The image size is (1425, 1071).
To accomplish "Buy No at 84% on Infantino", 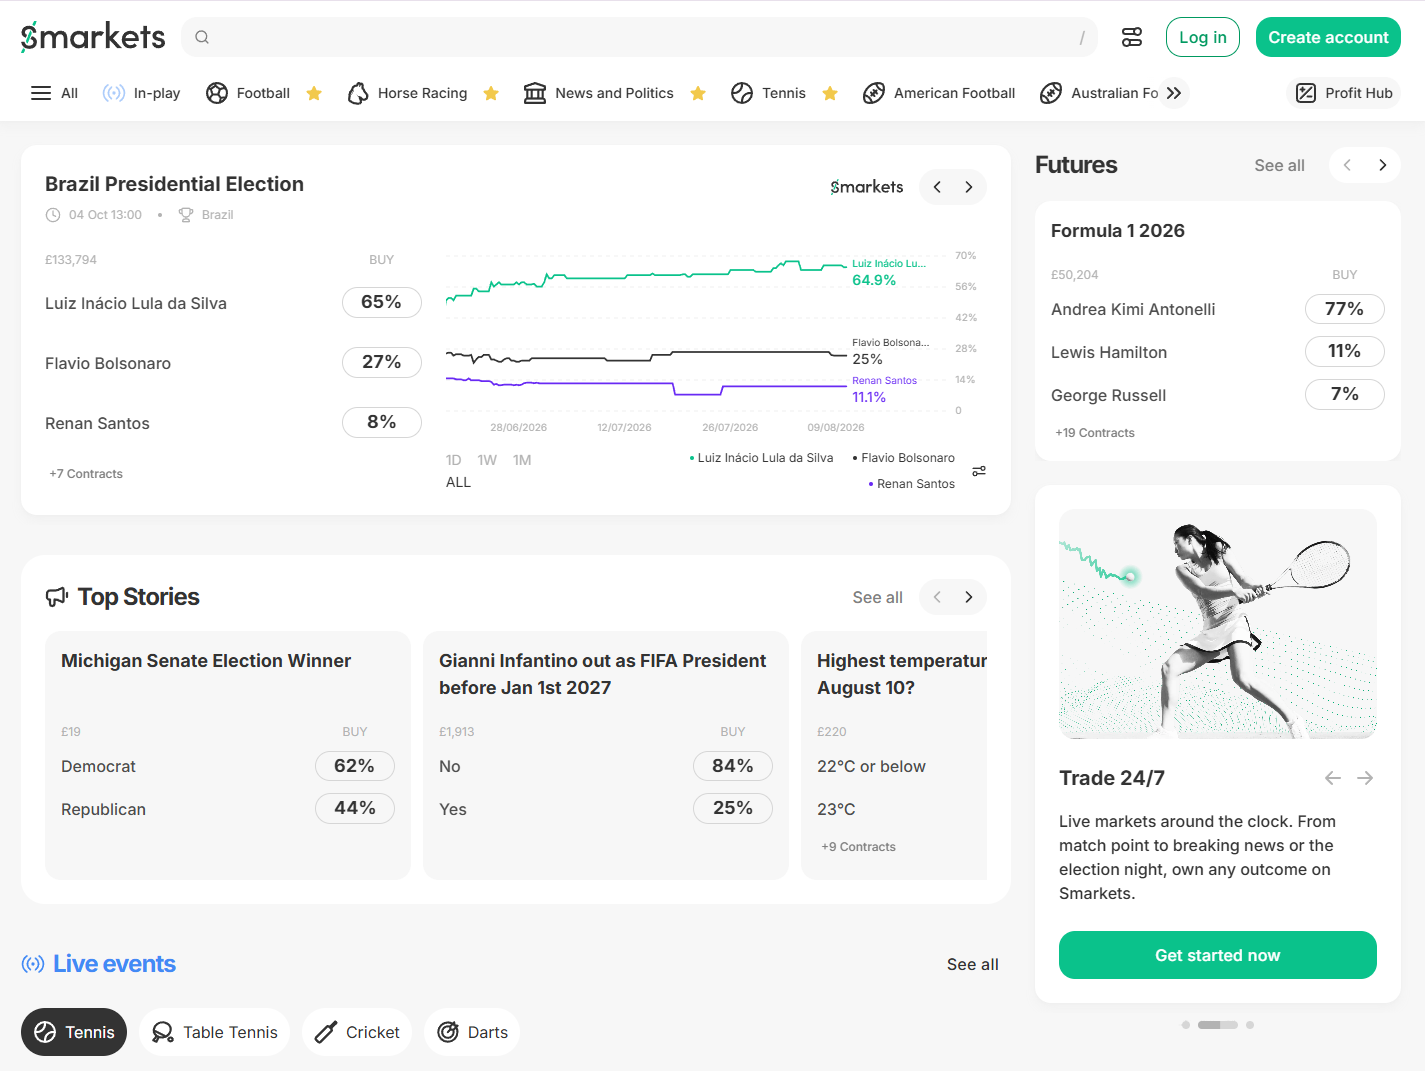I will pos(733,766).
